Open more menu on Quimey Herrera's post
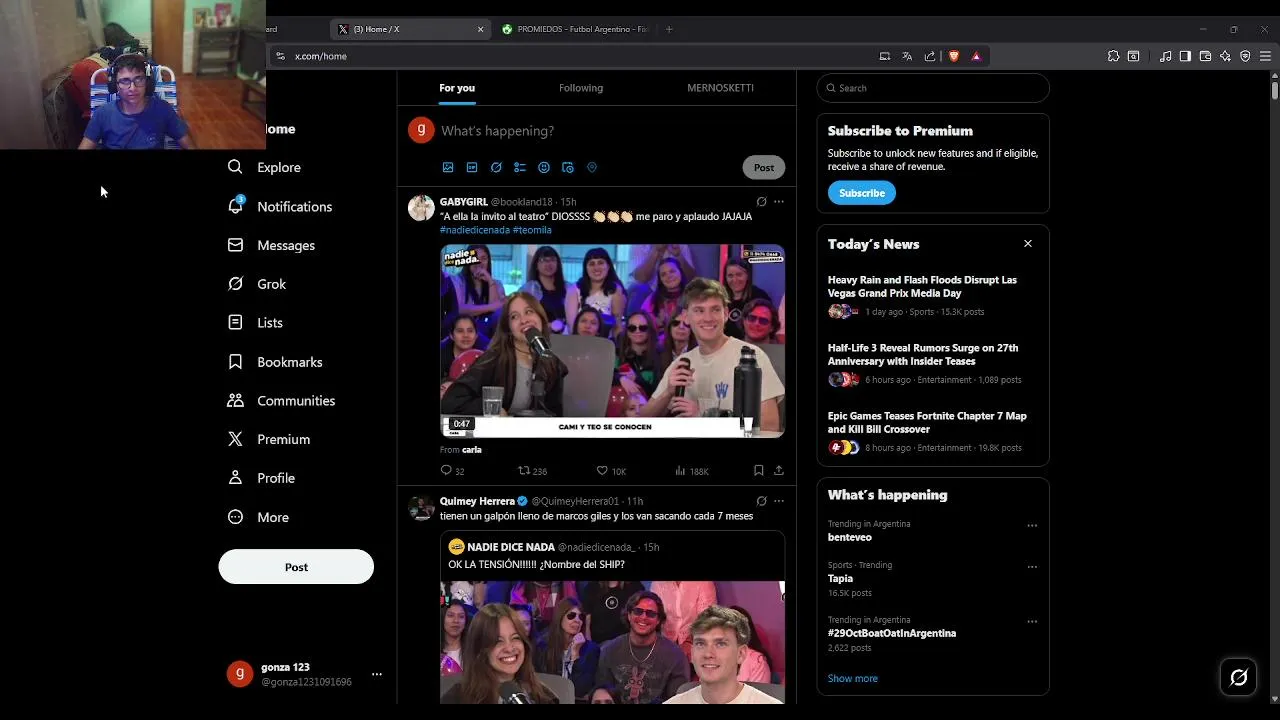This screenshot has width=1280, height=720. click(x=779, y=501)
